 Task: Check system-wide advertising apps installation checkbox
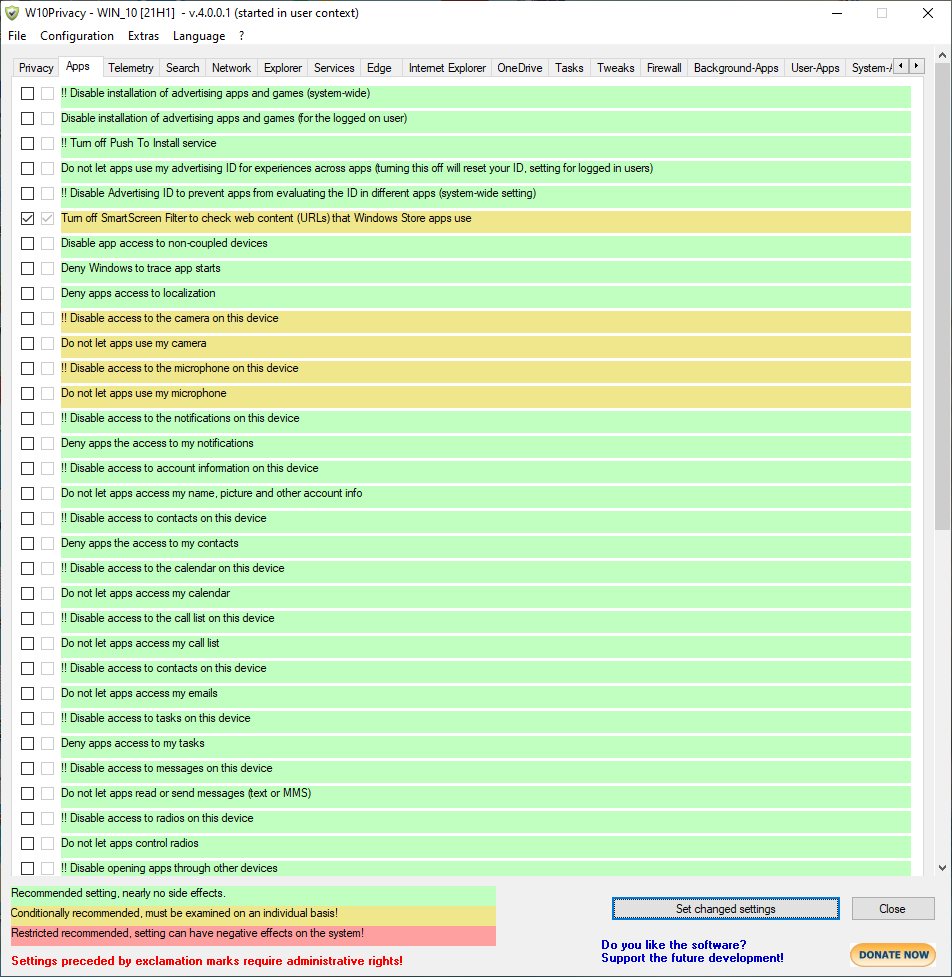[x=27, y=93]
